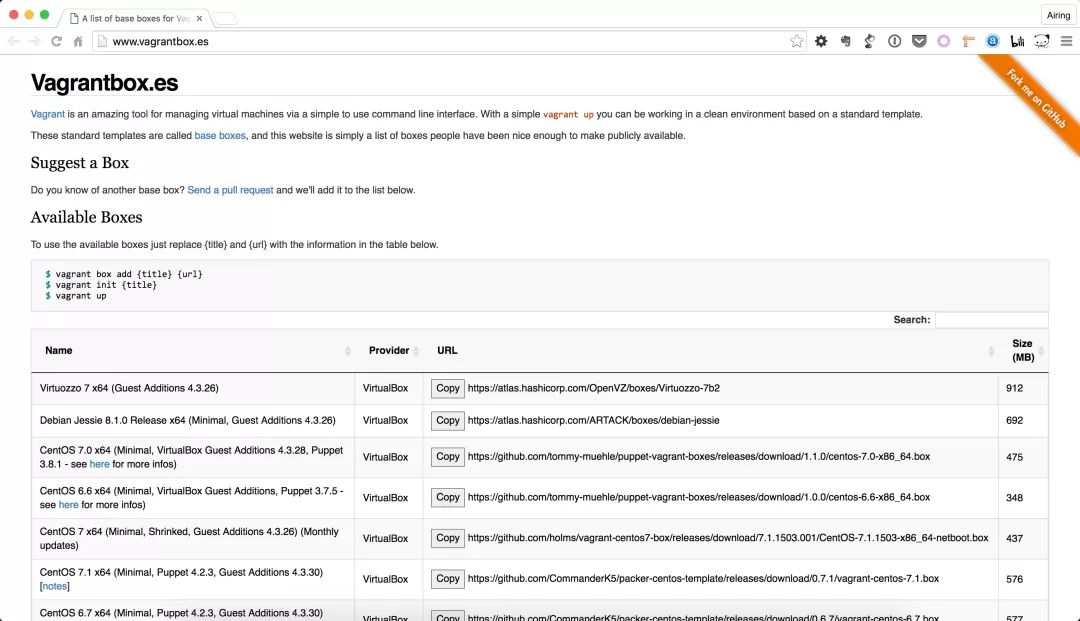Focus the table Search field

992,319
